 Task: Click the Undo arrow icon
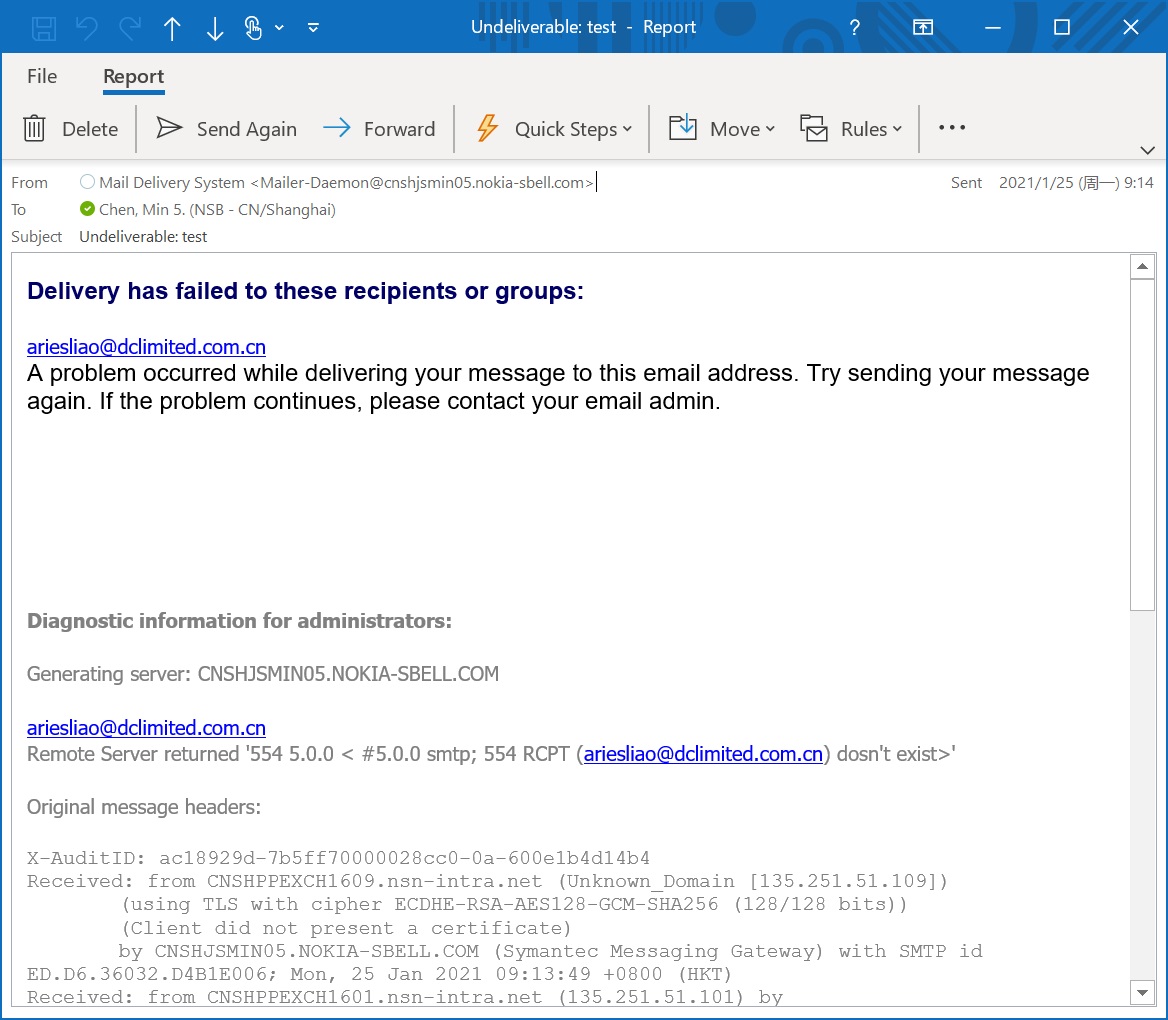(87, 27)
